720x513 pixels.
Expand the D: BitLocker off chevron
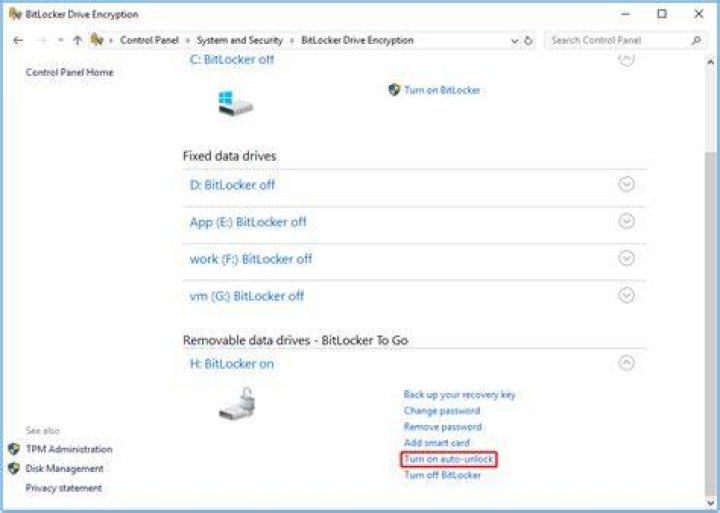[x=626, y=184]
